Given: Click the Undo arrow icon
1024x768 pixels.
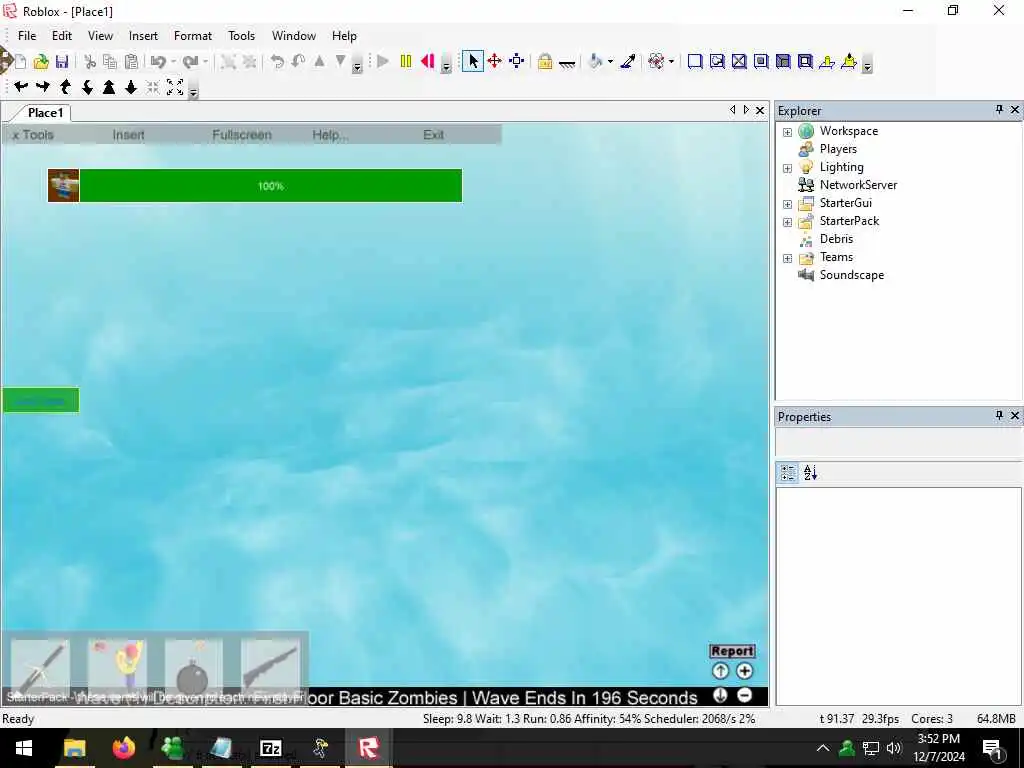Looking at the screenshot, I should point(158,61).
